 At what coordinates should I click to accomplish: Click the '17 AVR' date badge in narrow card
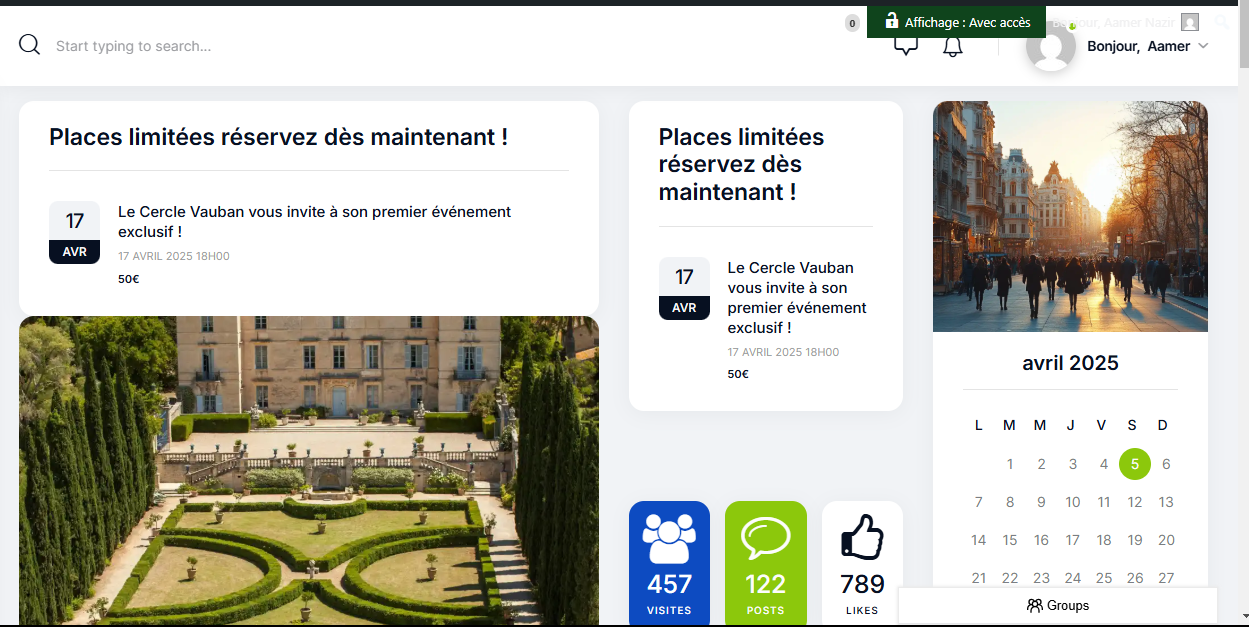pos(684,288)
